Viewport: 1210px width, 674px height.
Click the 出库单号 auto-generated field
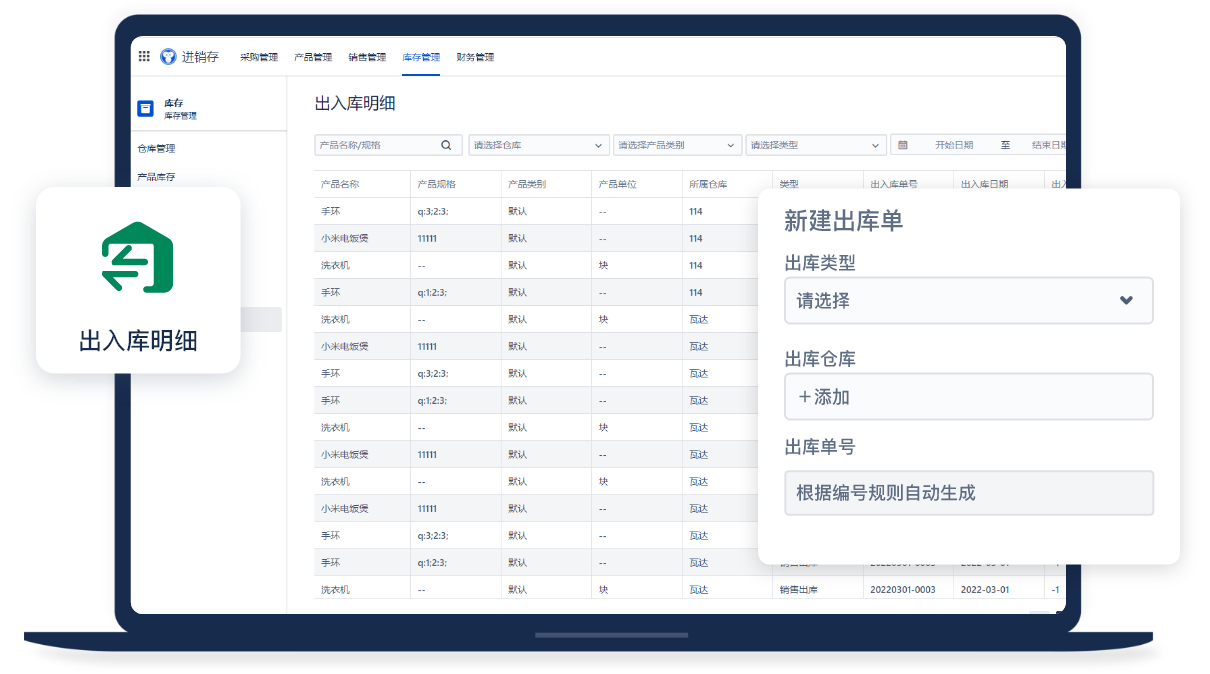point(968,493)
